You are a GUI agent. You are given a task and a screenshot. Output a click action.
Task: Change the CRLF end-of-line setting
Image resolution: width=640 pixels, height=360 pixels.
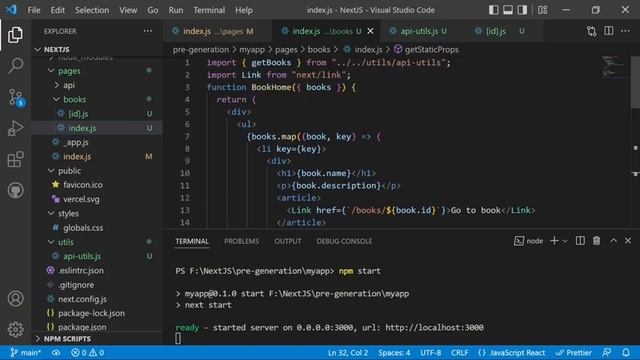point(460,353)
